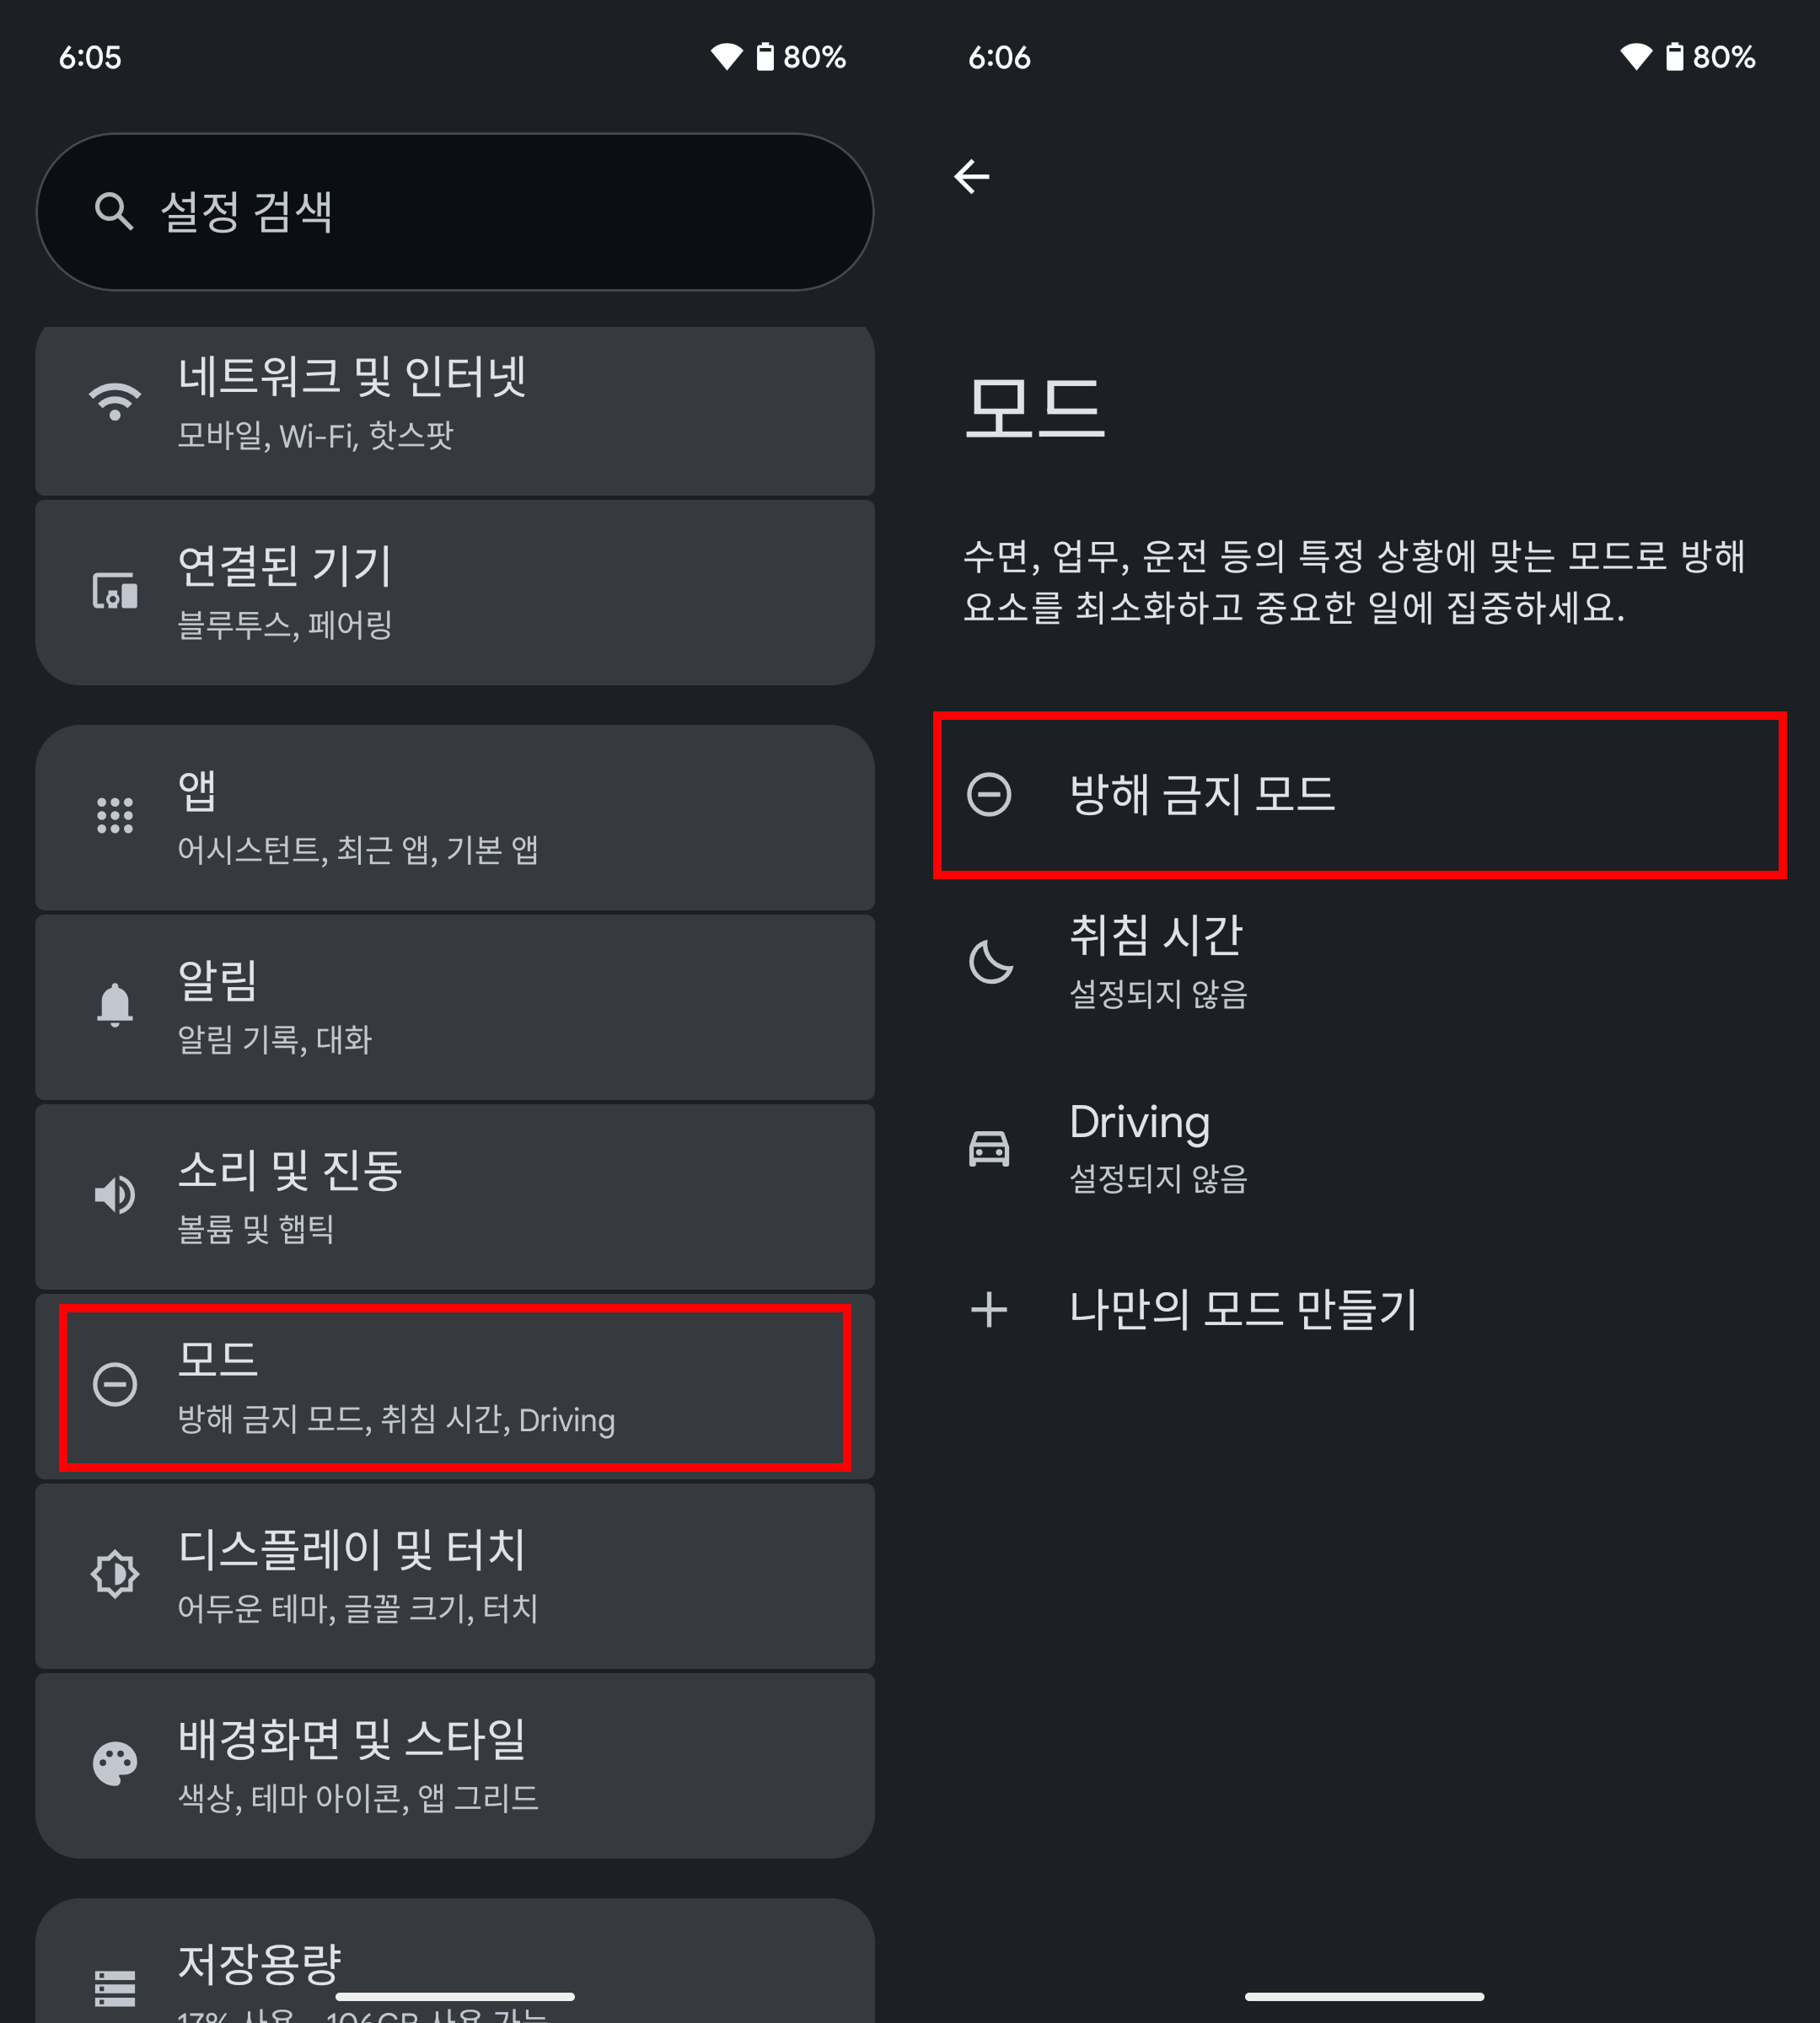Select 방해 금지 모드 in the modes list
The width and height of the screenshot is (1820, 2023).
[x=1360, y=795]
